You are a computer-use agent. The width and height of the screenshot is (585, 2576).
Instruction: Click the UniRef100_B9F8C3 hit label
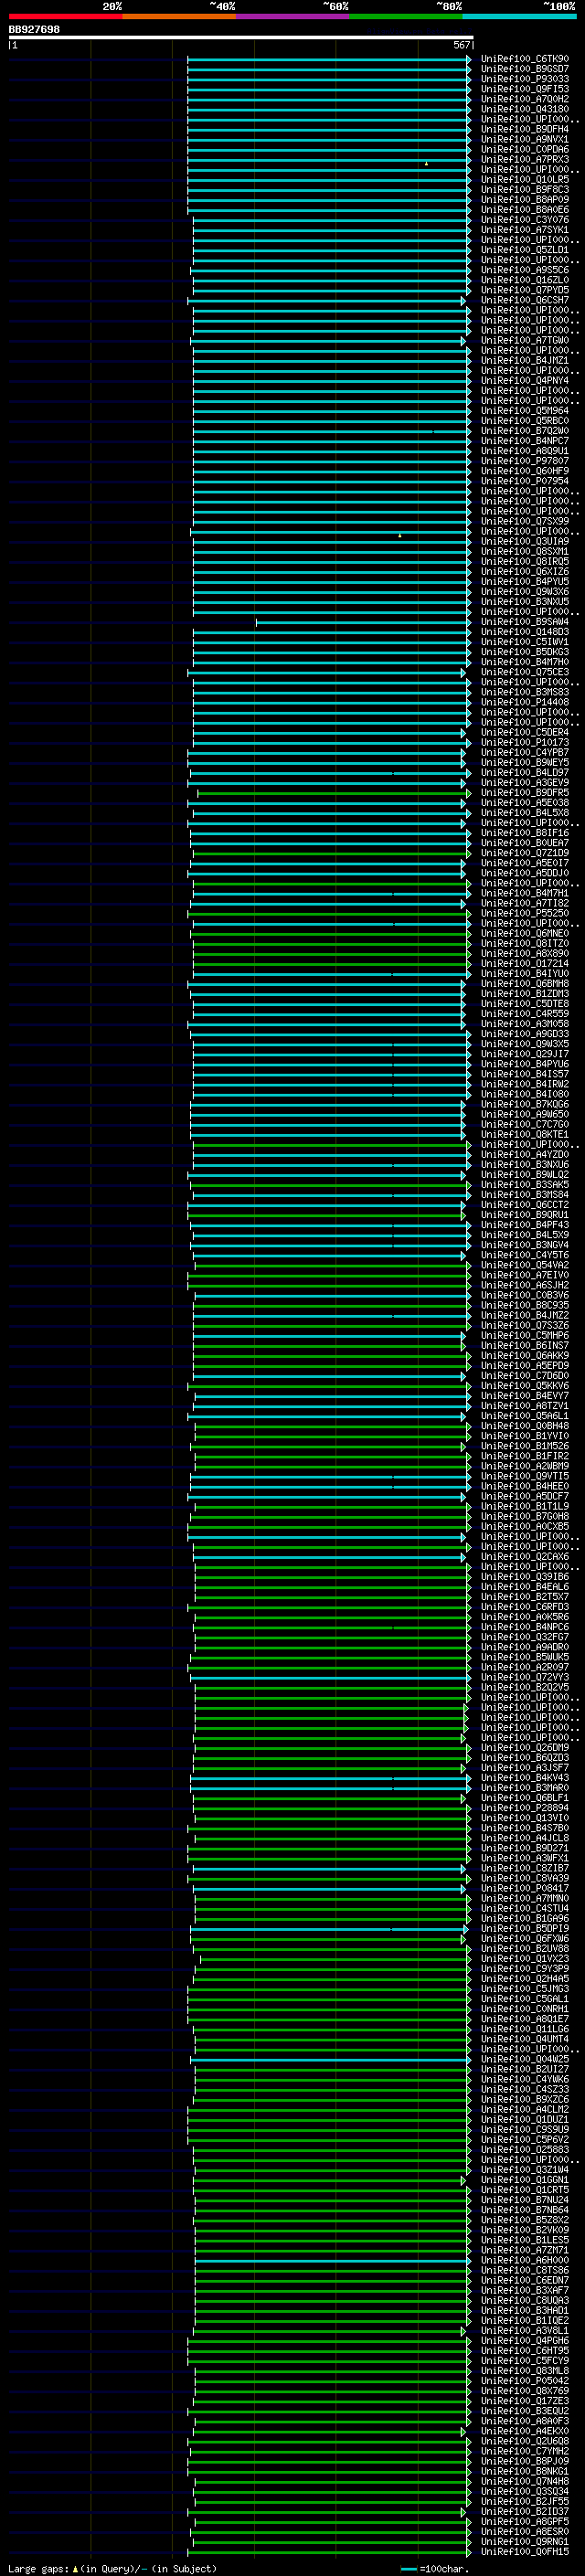[524, 189]
